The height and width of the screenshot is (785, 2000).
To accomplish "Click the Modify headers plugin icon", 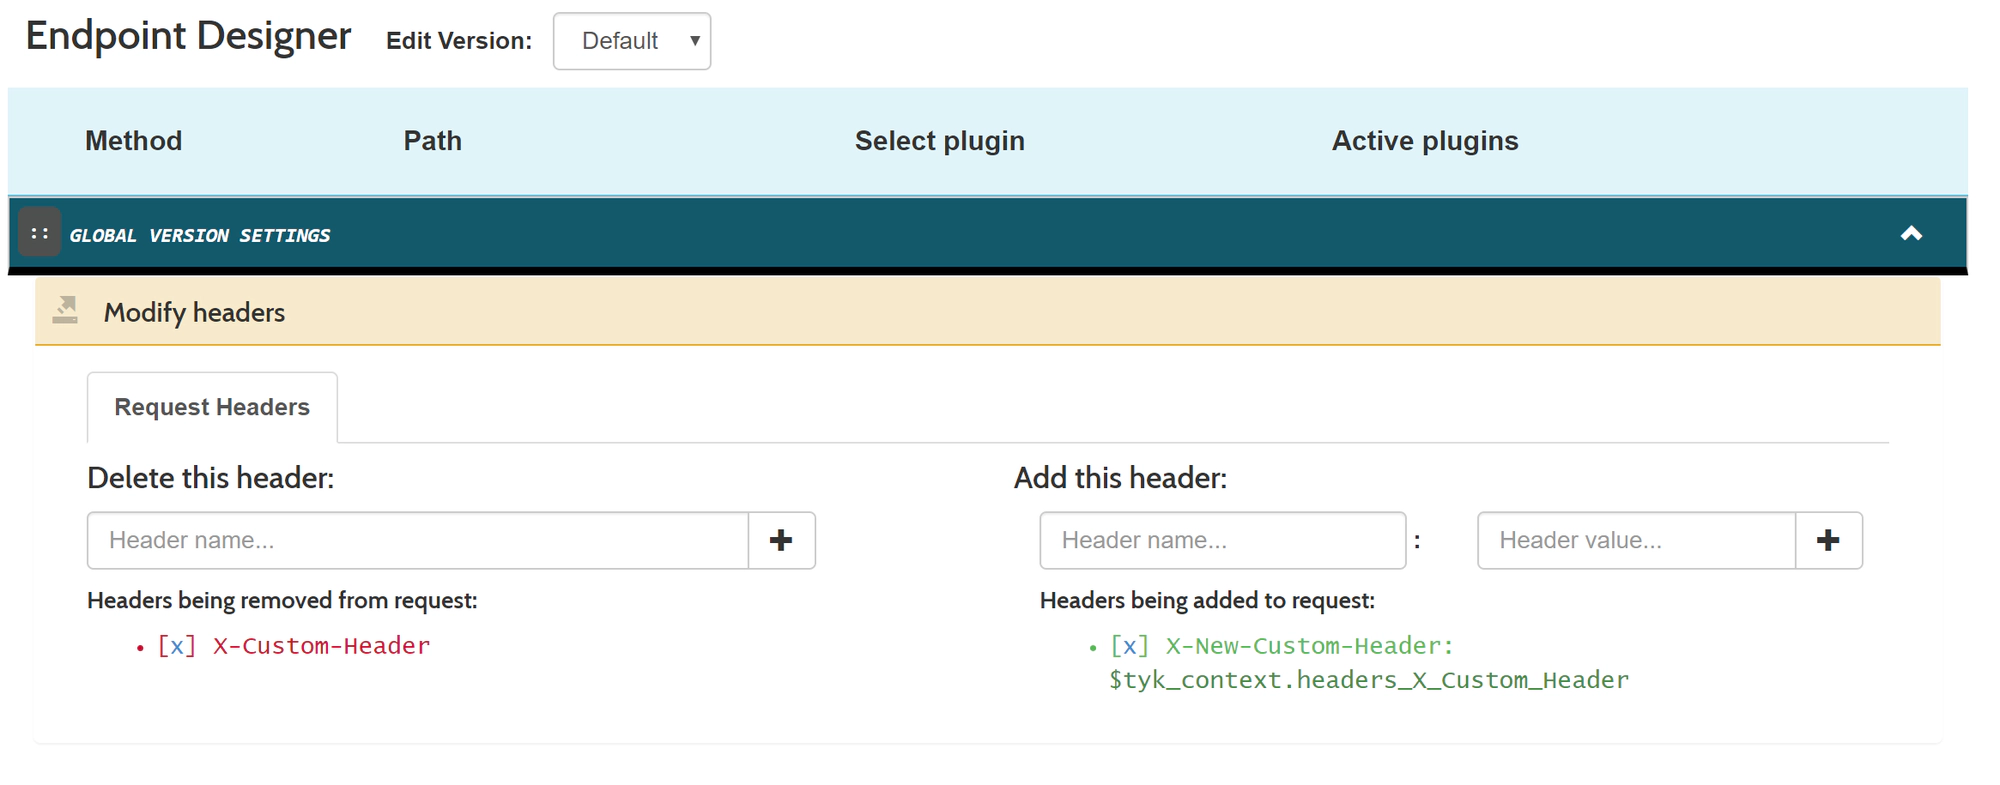I will (x=66, y=311).
